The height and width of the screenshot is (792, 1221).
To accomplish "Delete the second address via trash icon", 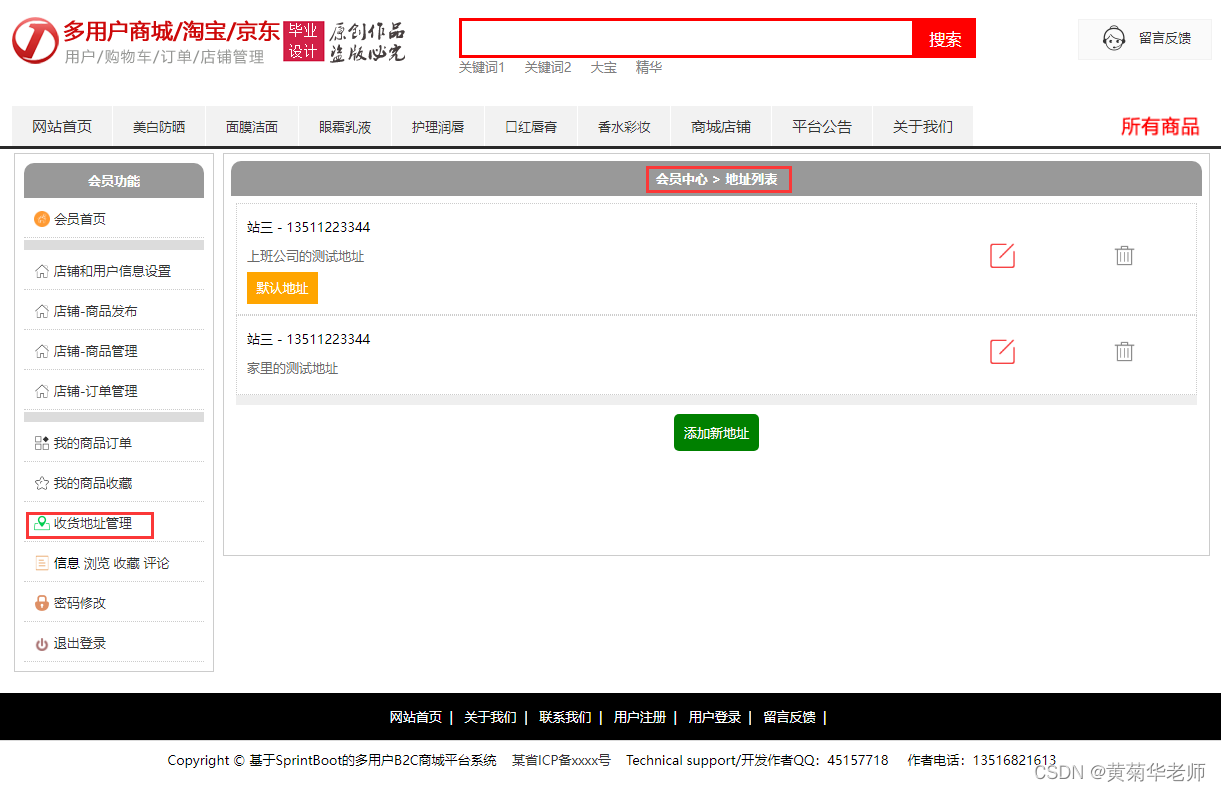I will tap(1124, 351).
